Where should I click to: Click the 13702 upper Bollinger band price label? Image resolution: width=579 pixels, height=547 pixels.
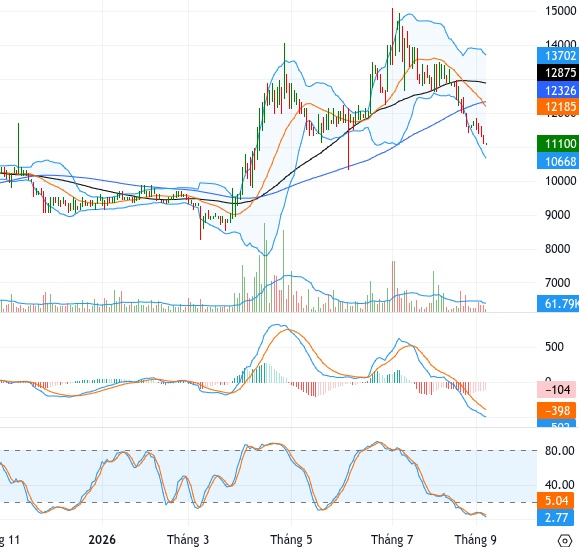[x=558, y=55]
